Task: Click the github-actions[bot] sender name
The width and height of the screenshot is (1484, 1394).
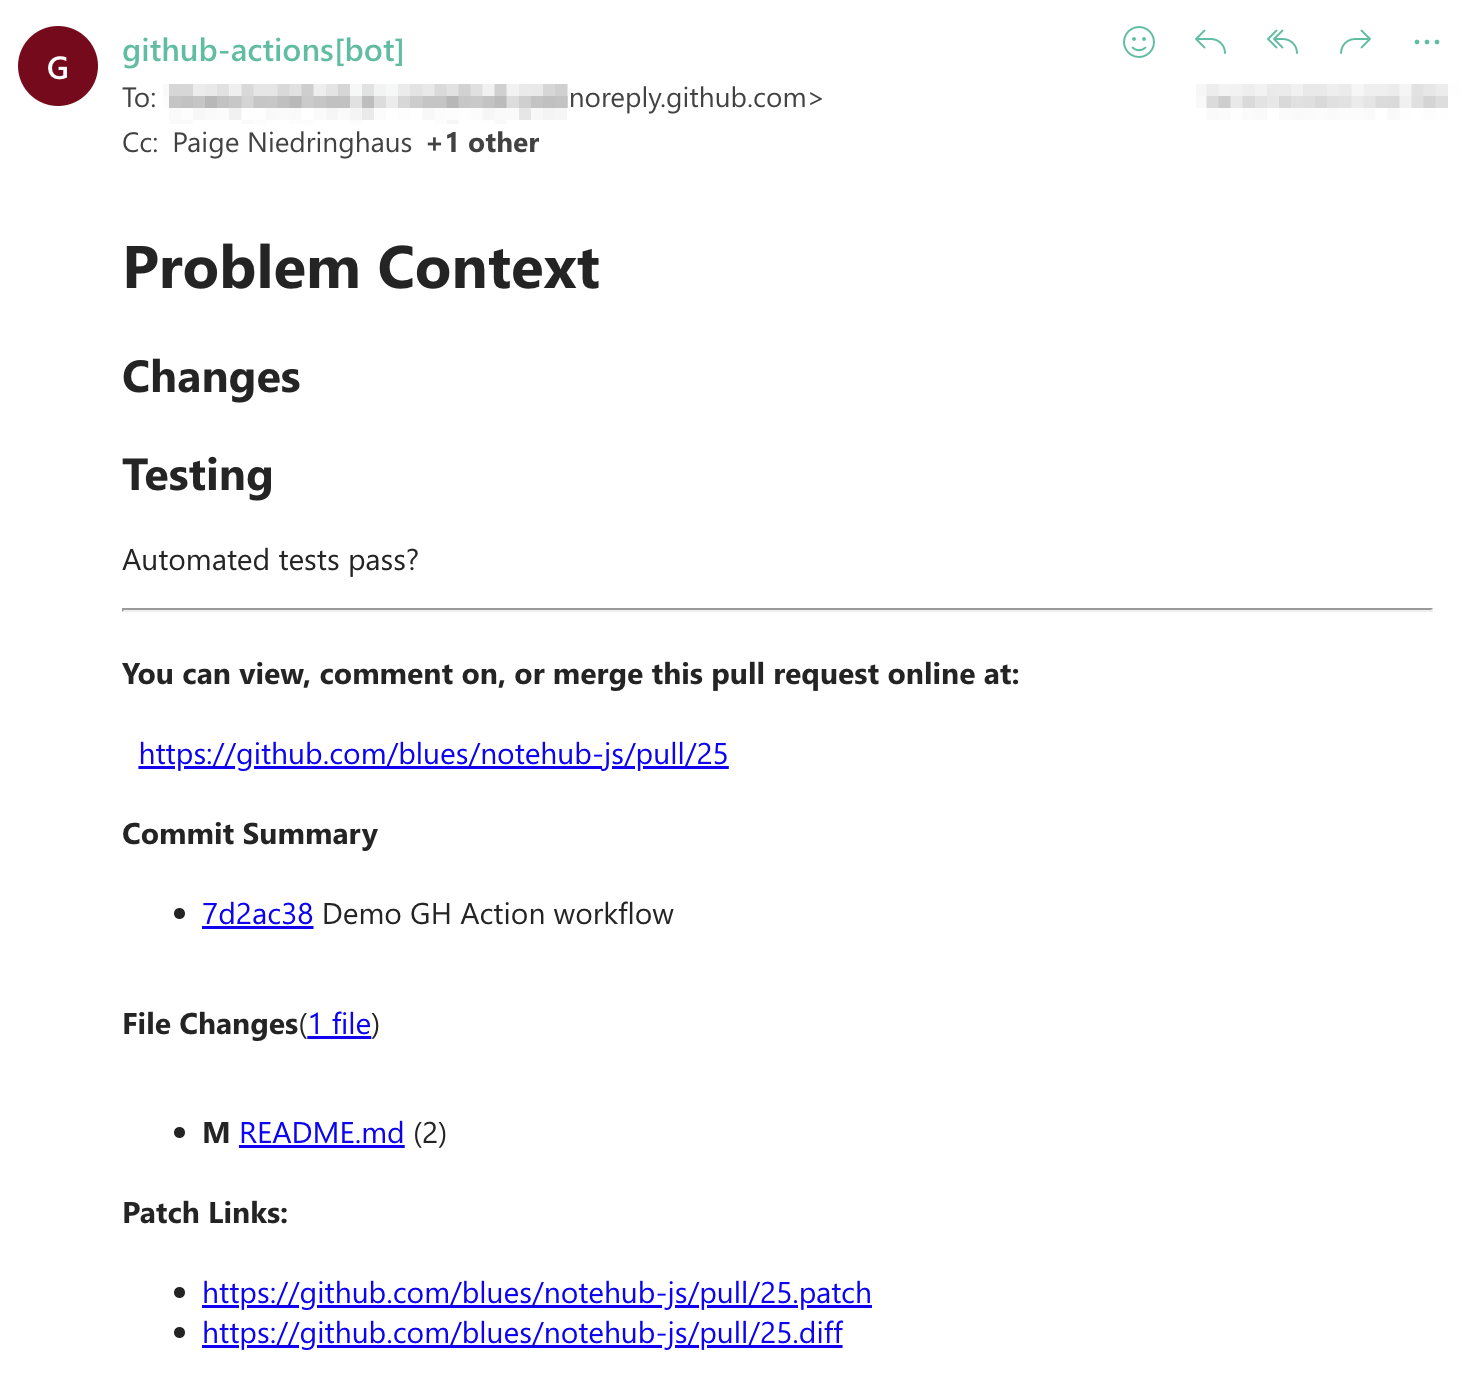Action: pyautogui.click(x=264, y=50)
